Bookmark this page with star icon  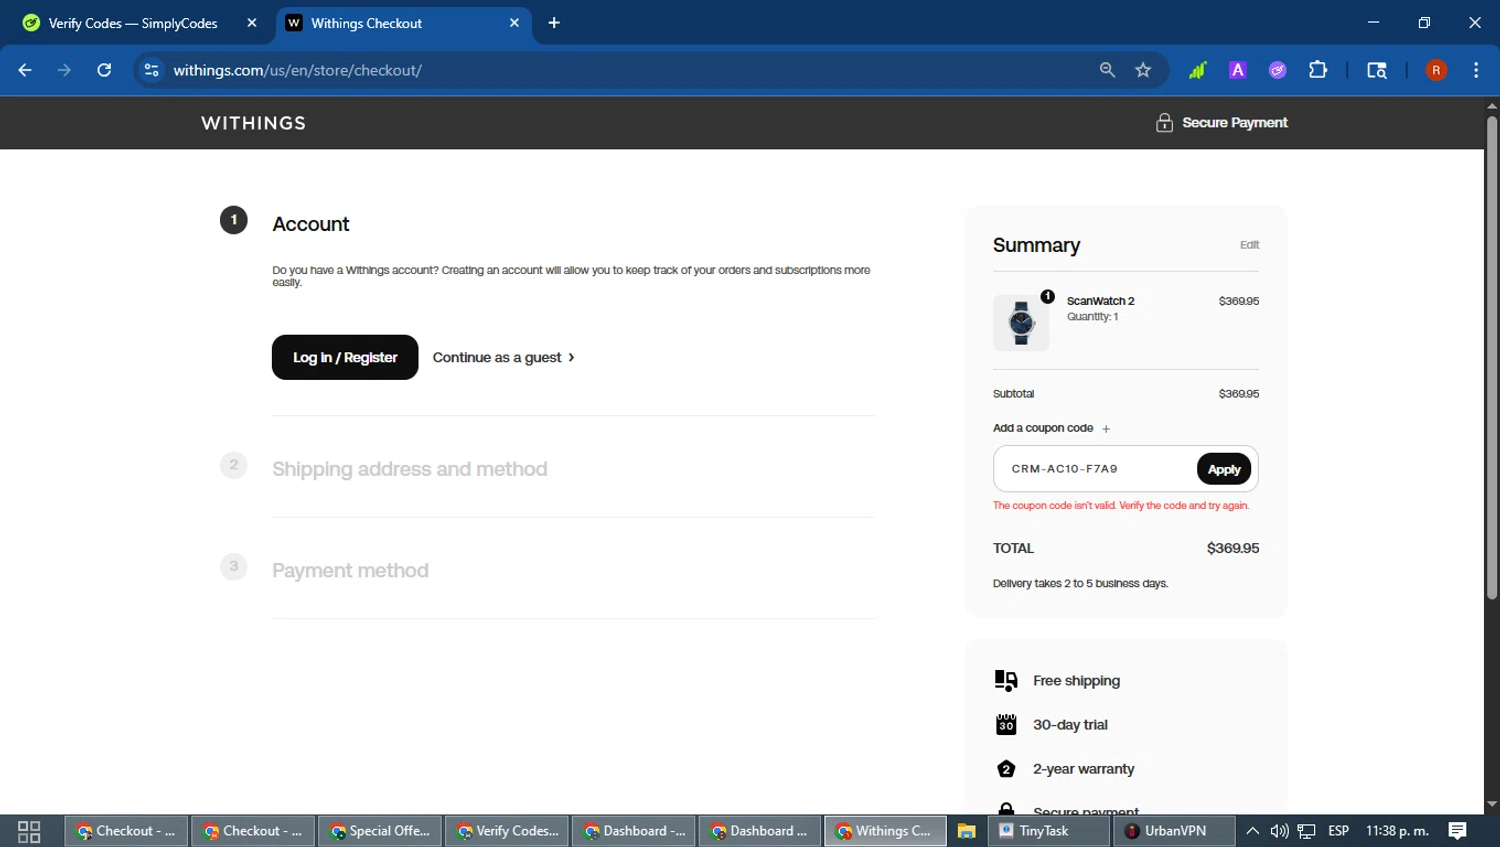coord(1143,70)
